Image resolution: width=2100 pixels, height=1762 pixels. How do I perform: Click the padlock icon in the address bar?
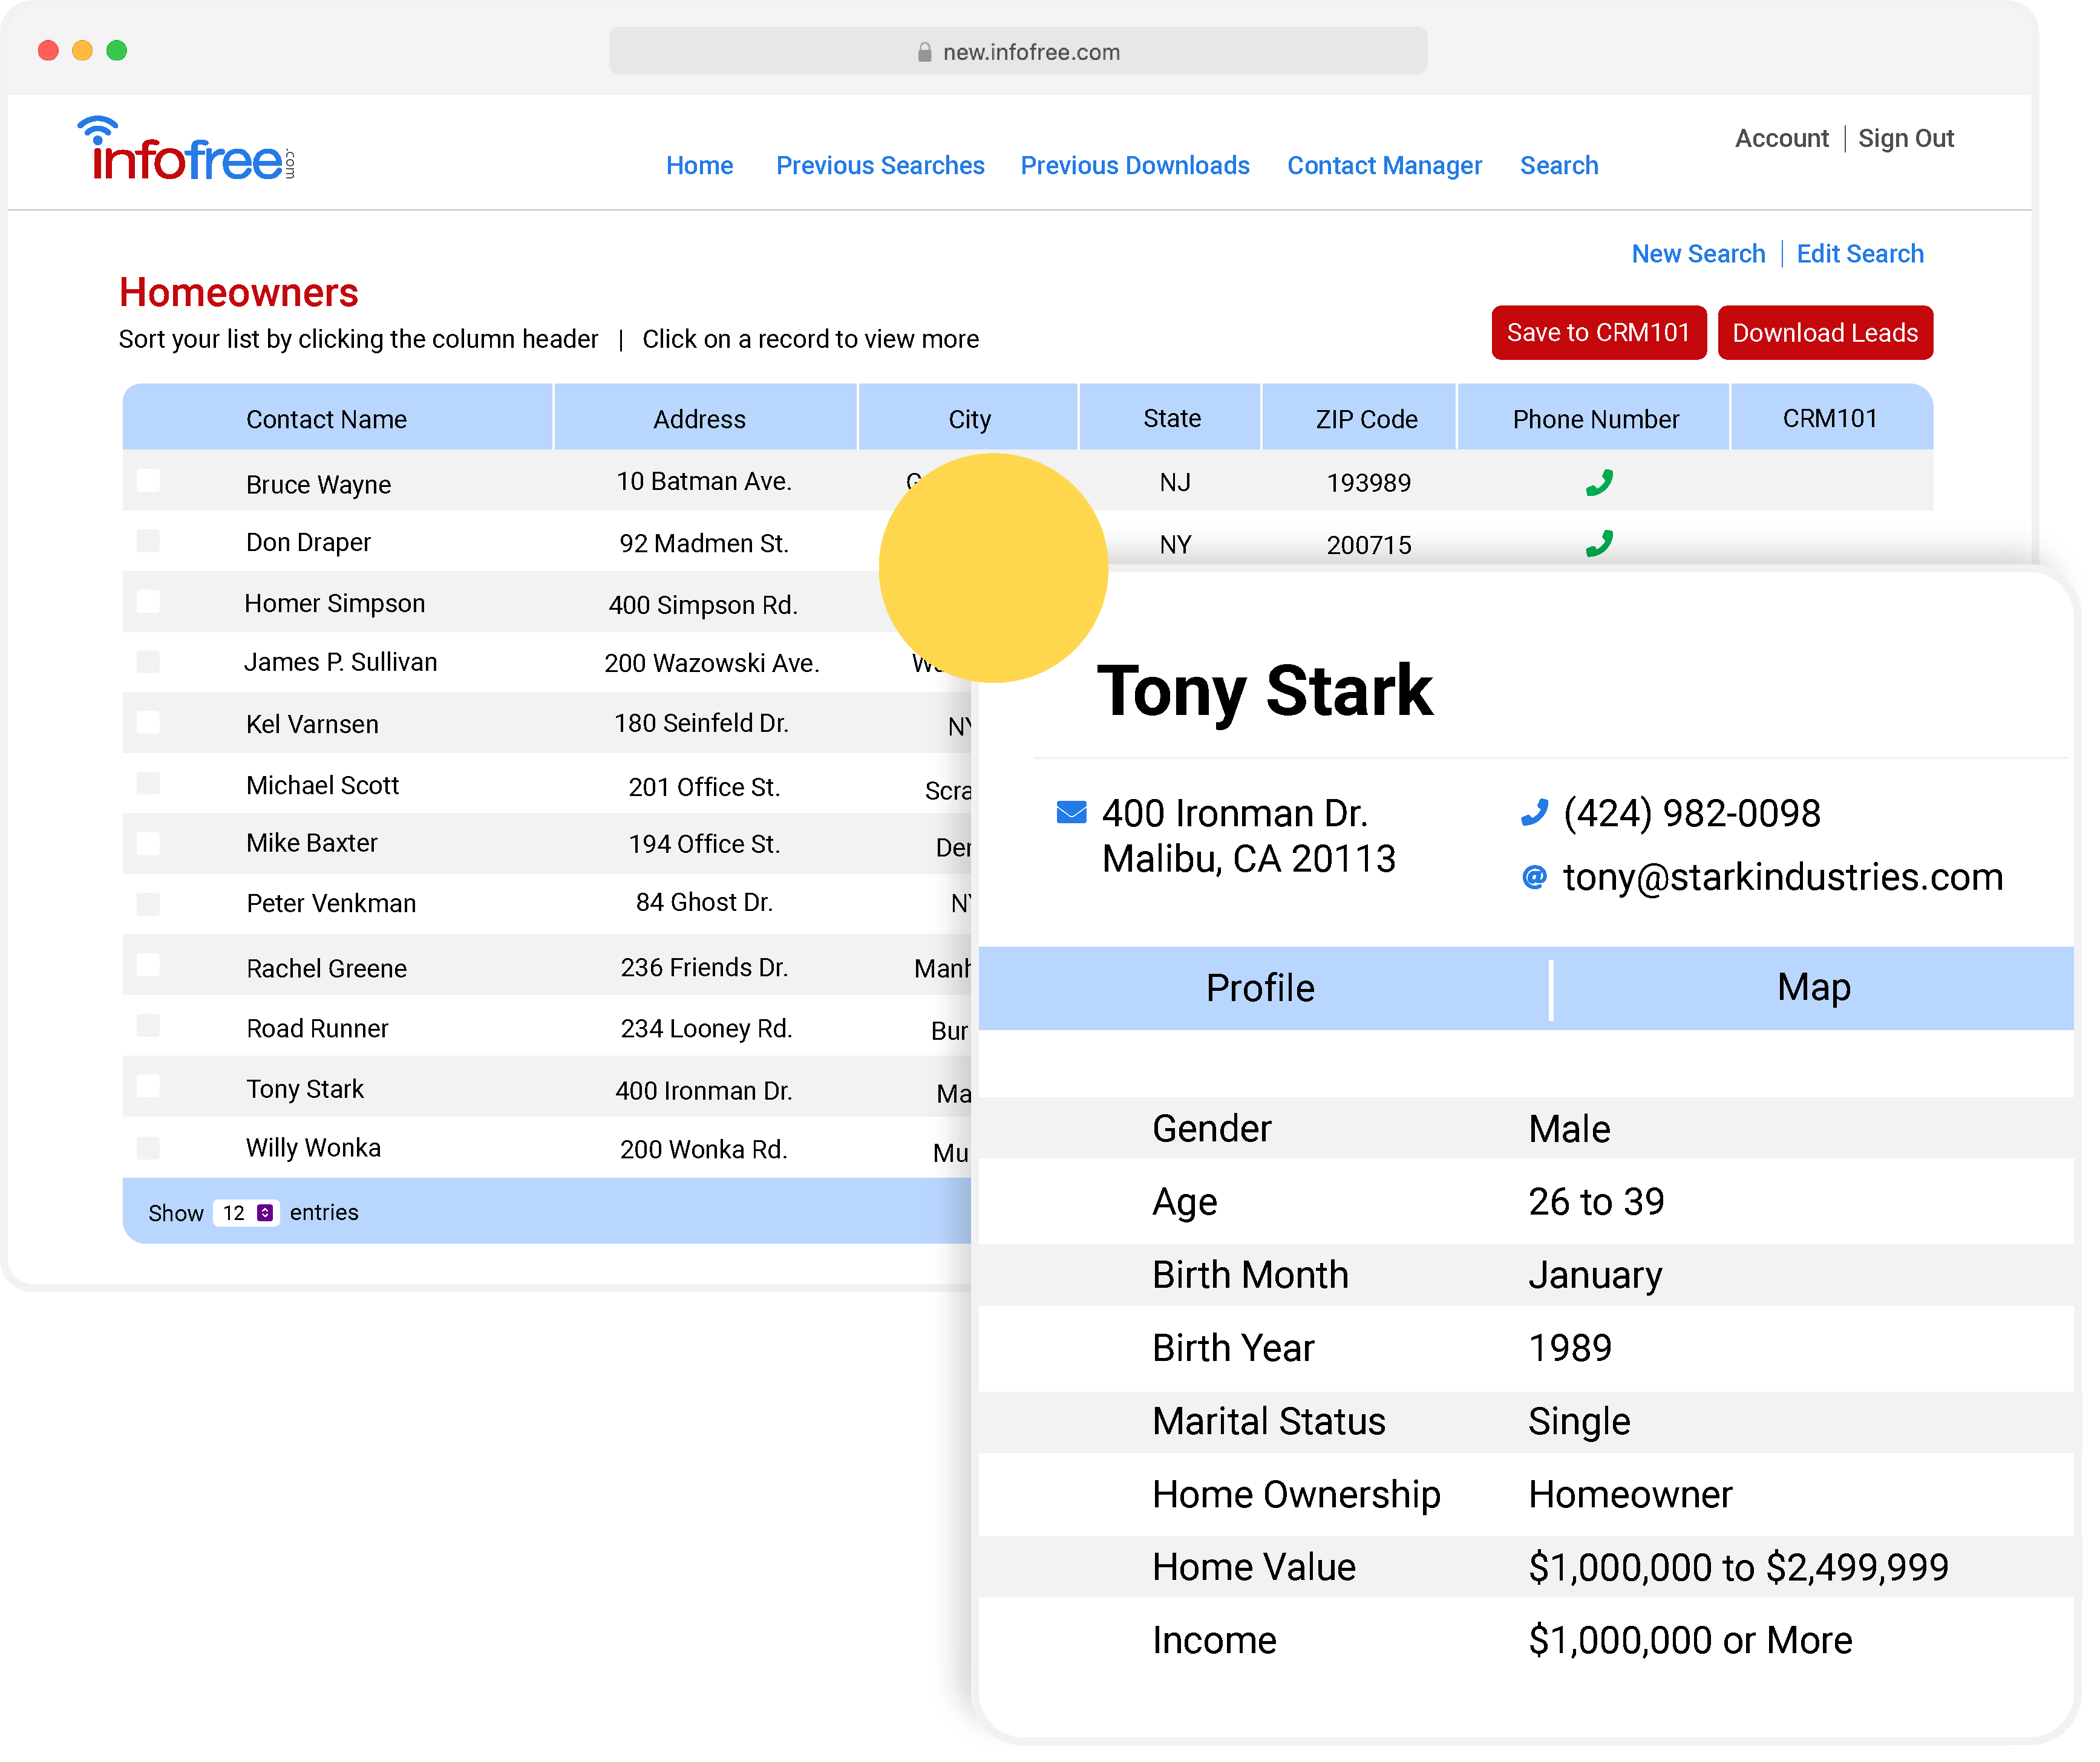point(925,50)
